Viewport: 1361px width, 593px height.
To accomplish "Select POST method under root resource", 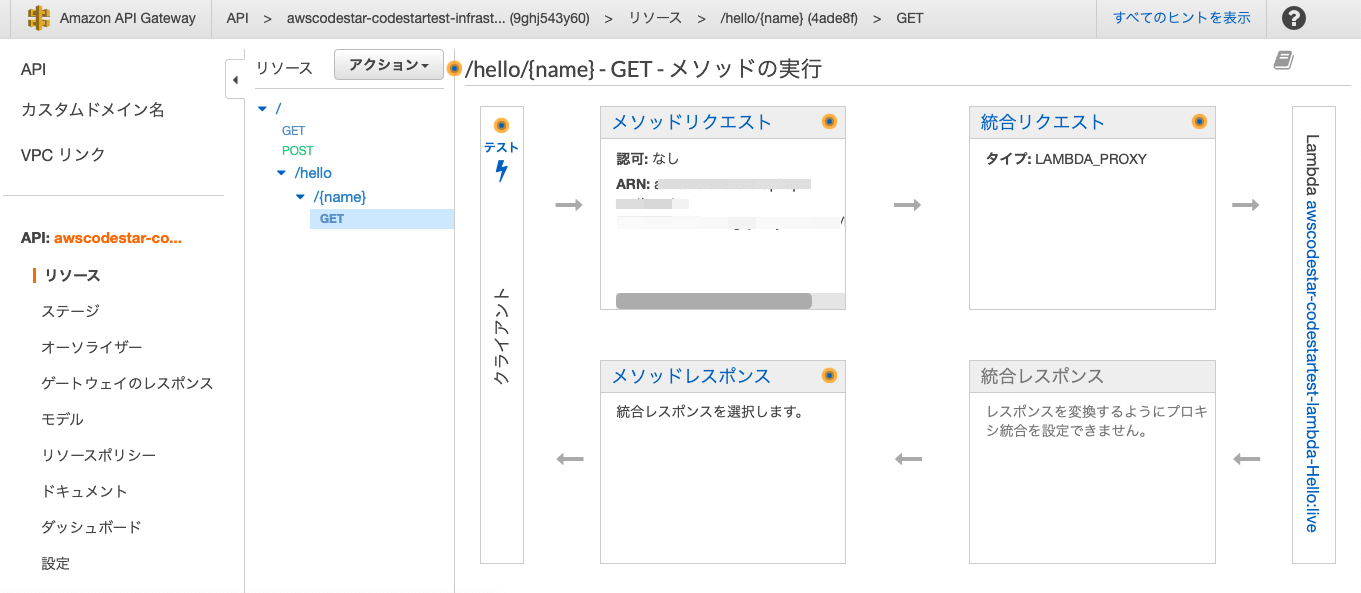I will 298,151.
